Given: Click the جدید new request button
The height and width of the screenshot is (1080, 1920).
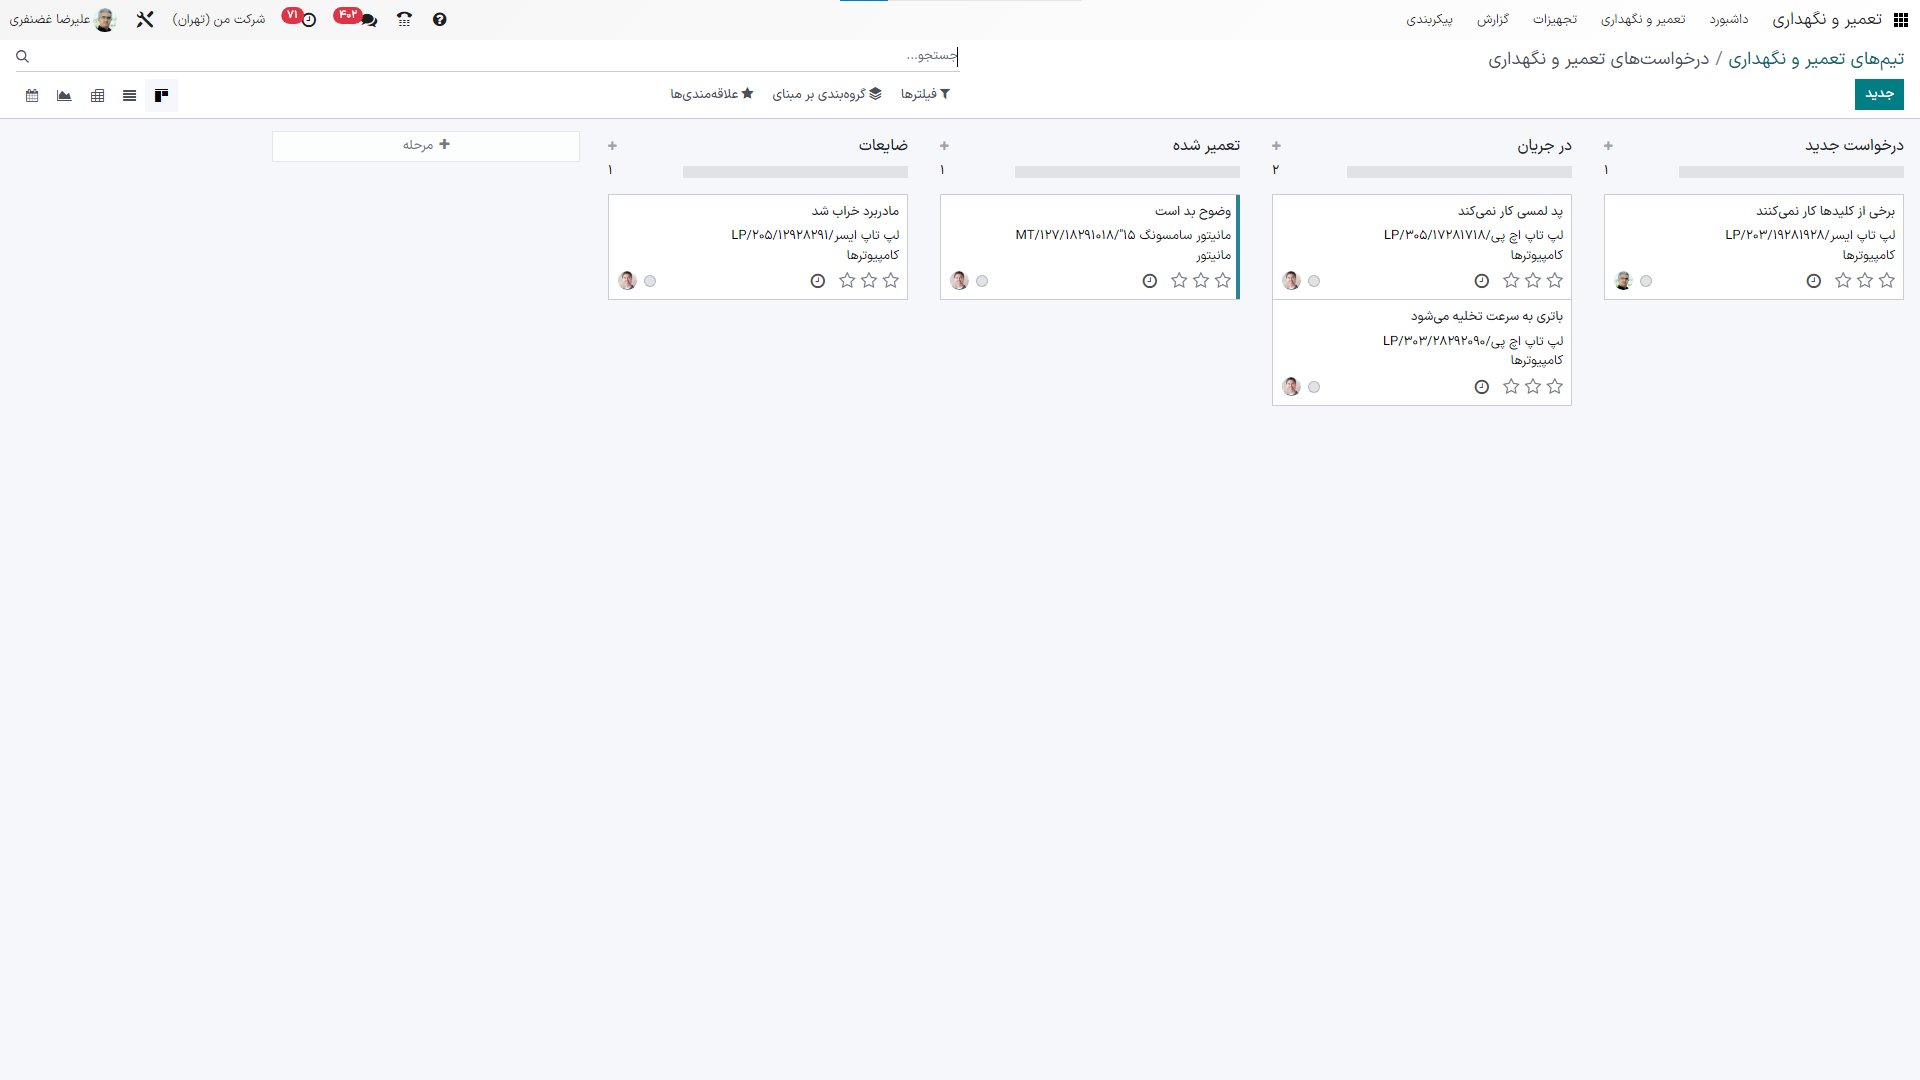Looking at the screenshot, I should (x=1878, y=94).
